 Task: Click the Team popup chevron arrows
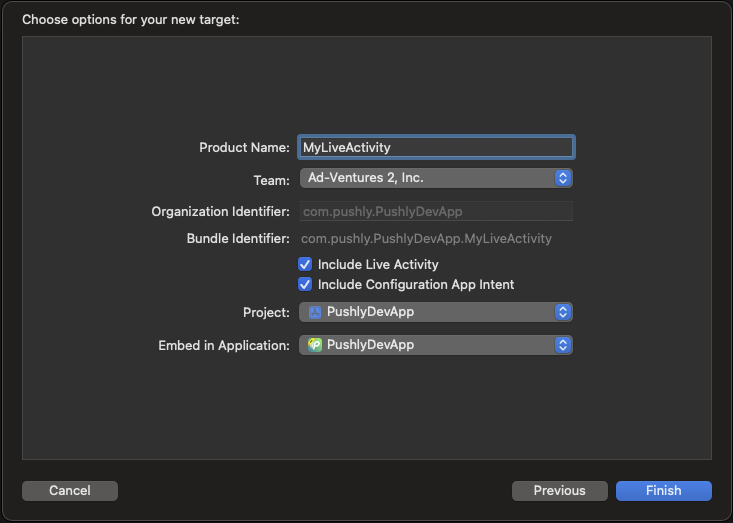coord(563,178)
